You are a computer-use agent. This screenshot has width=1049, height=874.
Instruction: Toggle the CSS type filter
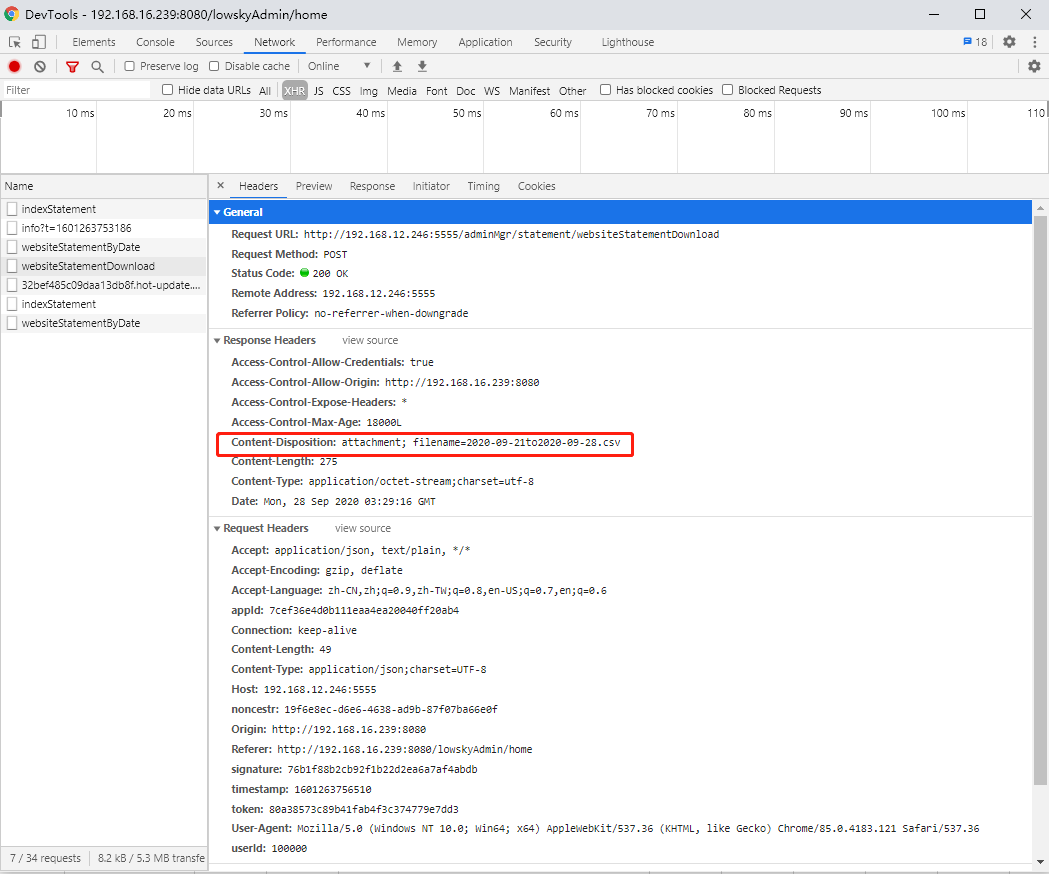point(341,90)
